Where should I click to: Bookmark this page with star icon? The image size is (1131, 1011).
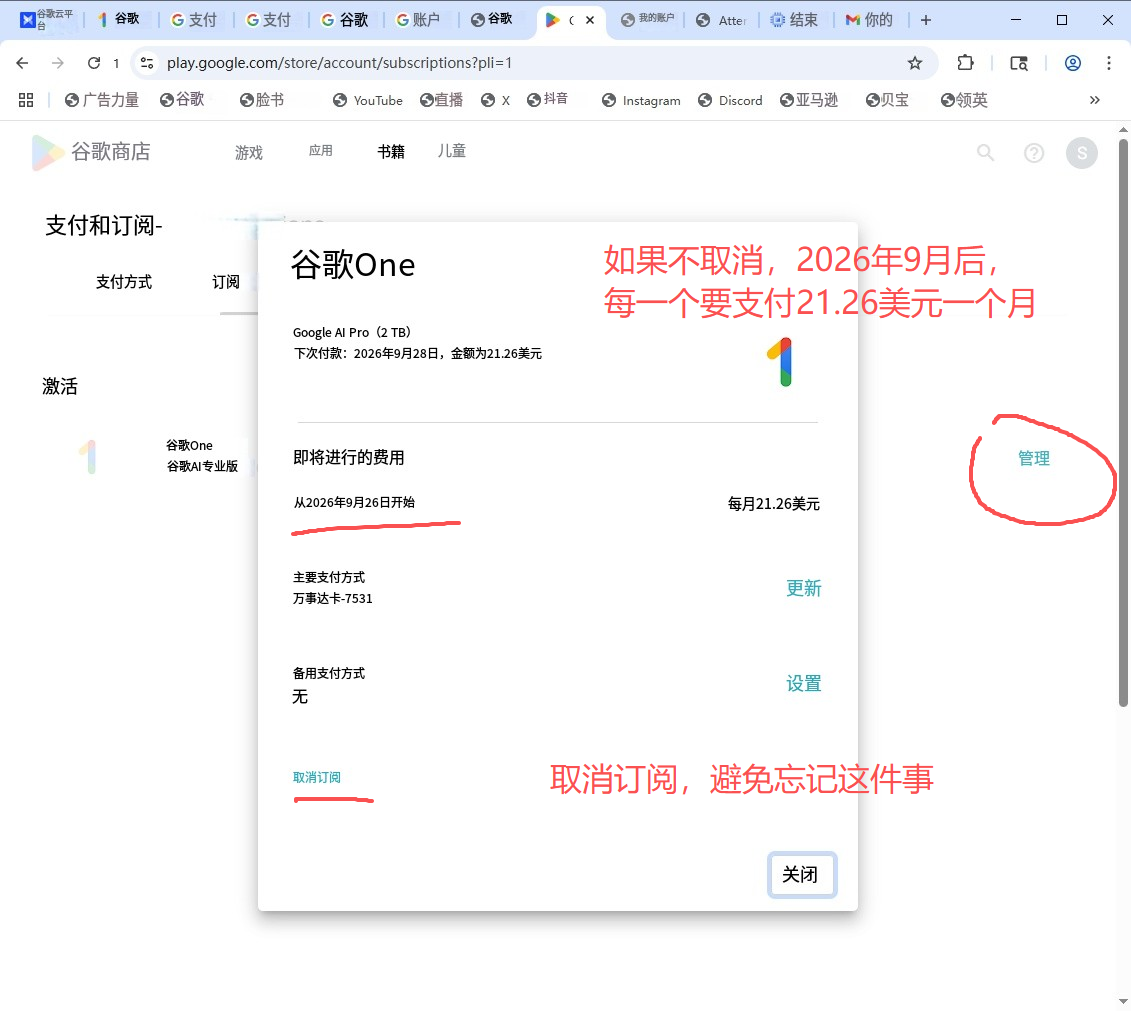914,63
